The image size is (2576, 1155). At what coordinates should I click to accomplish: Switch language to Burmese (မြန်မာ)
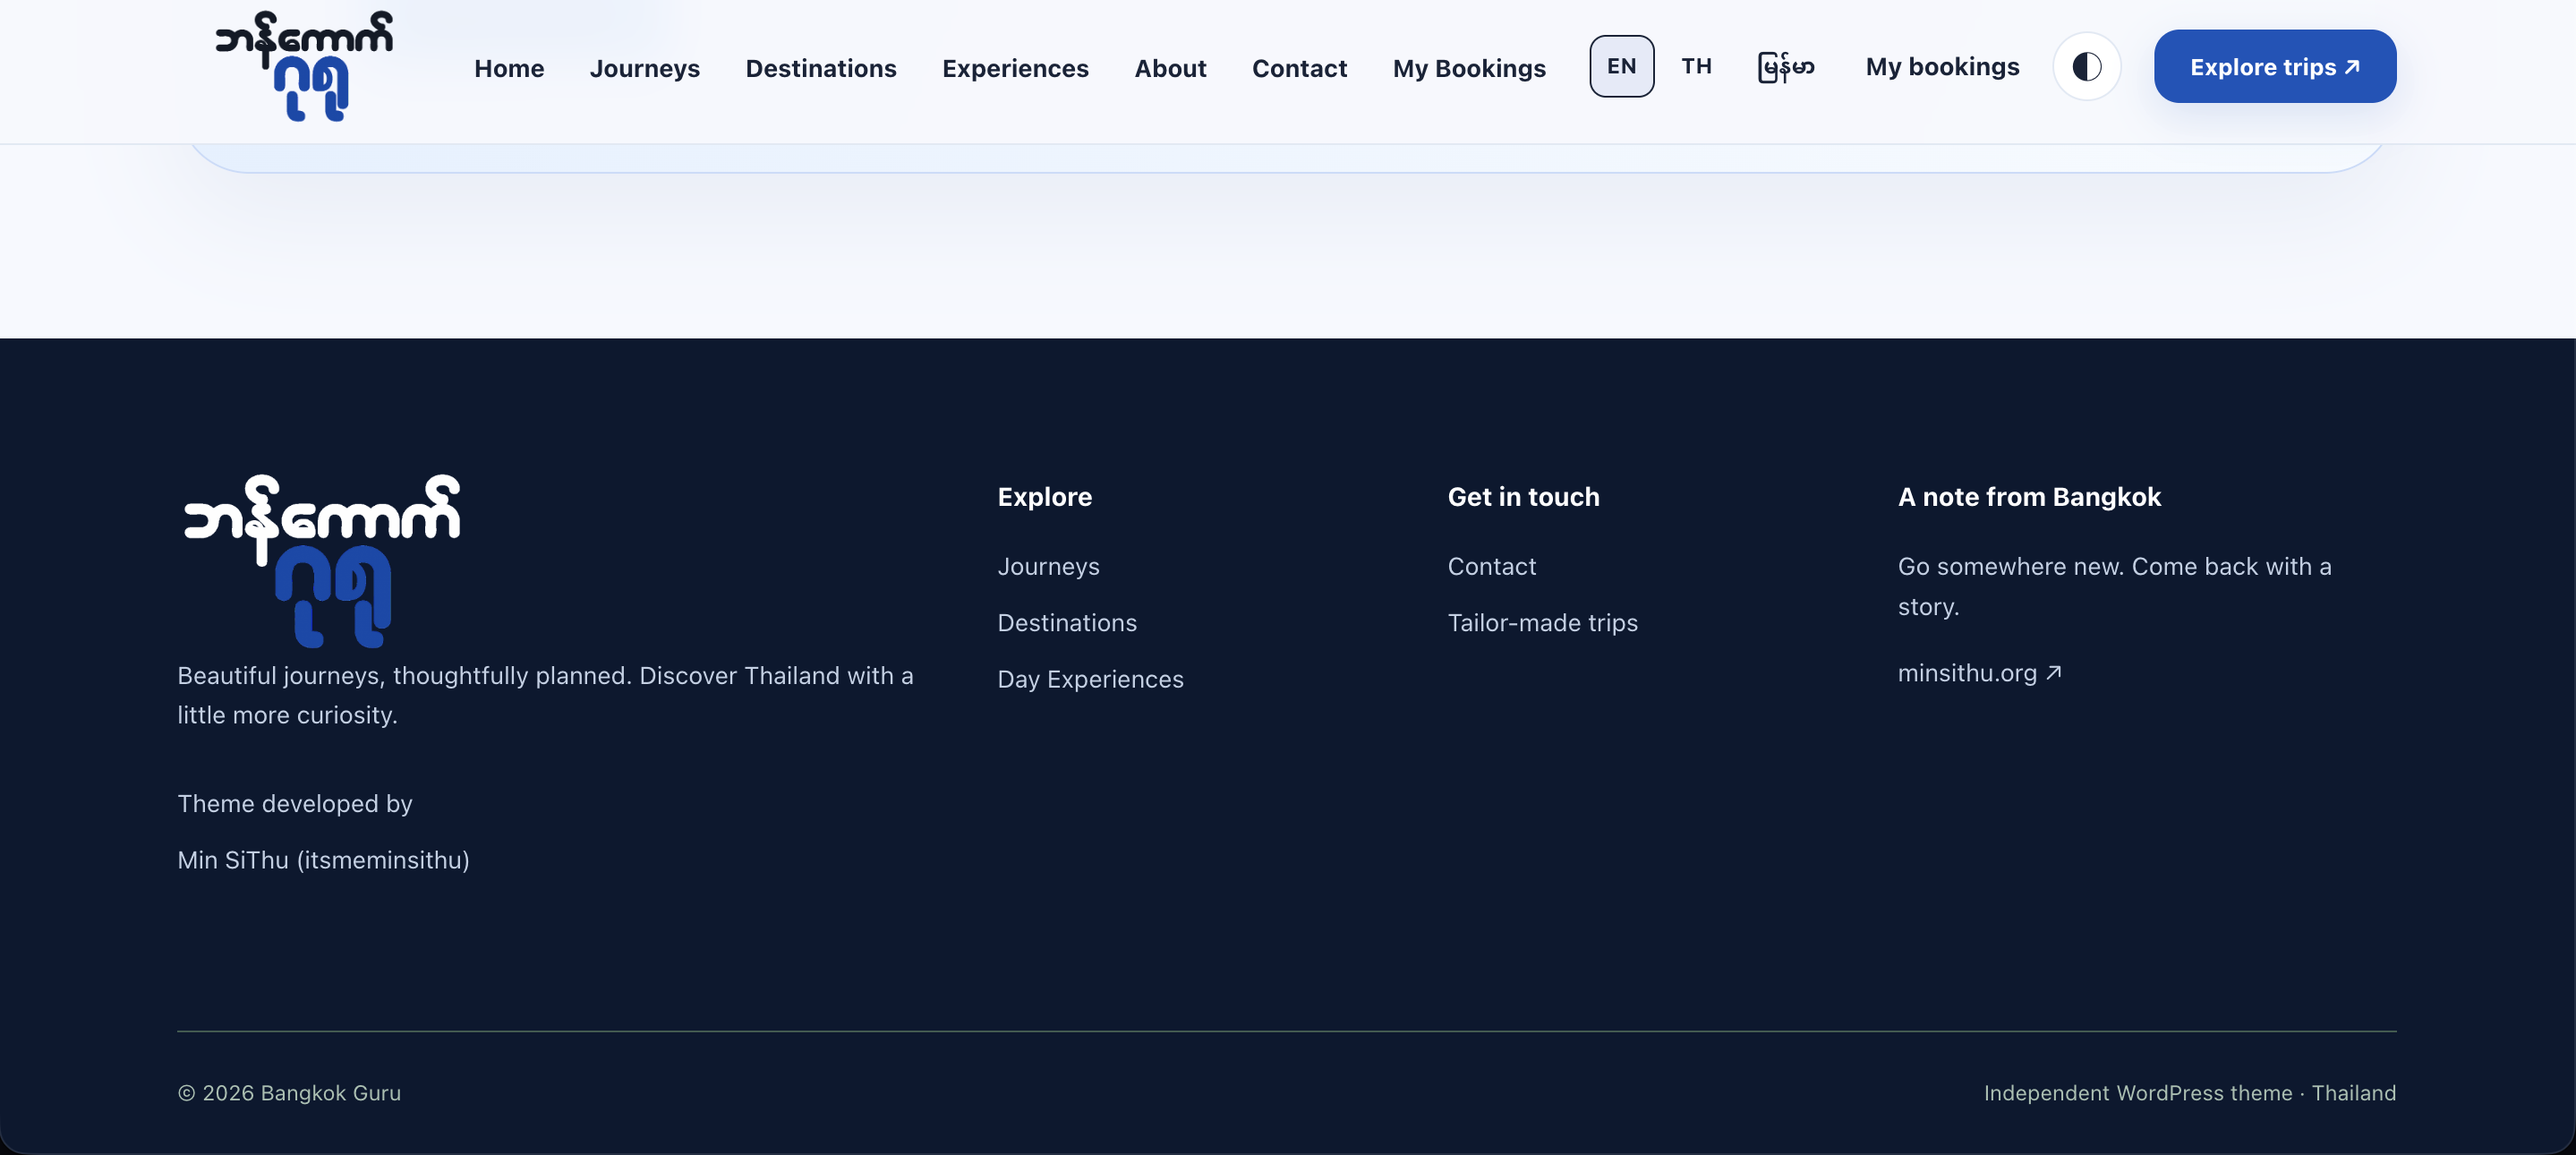coord(1786,67)
